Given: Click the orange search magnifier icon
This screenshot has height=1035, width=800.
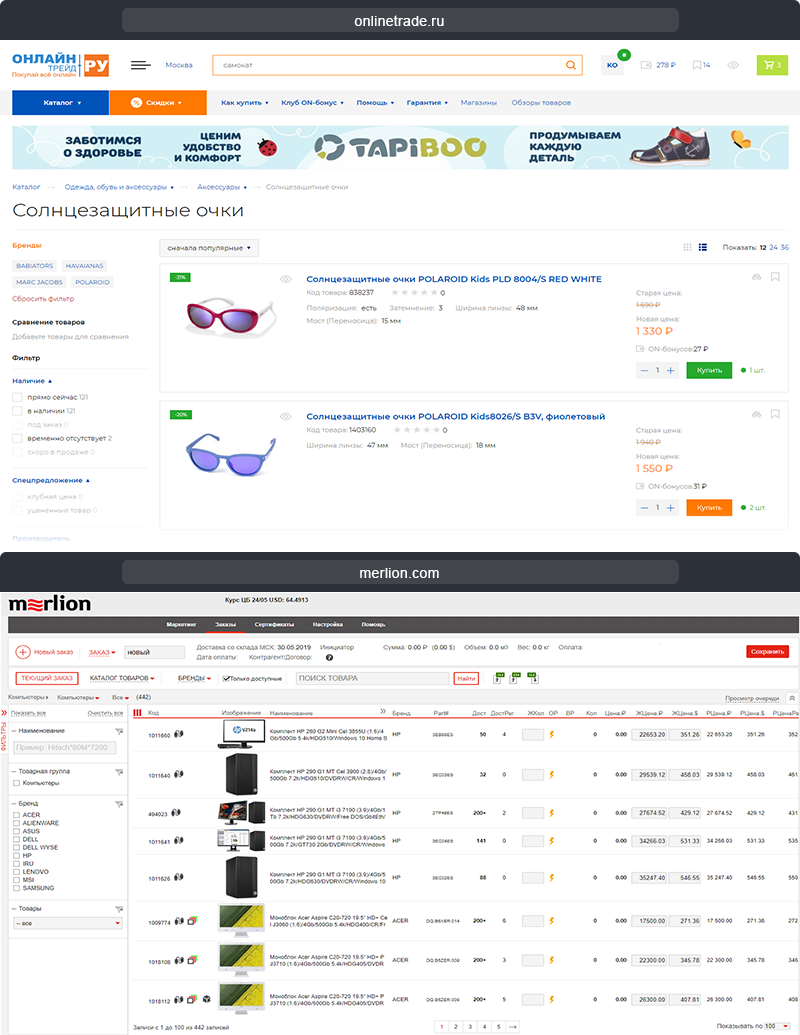Looking at the screenshot, I should pyautogui.click(x=570, y=65).
